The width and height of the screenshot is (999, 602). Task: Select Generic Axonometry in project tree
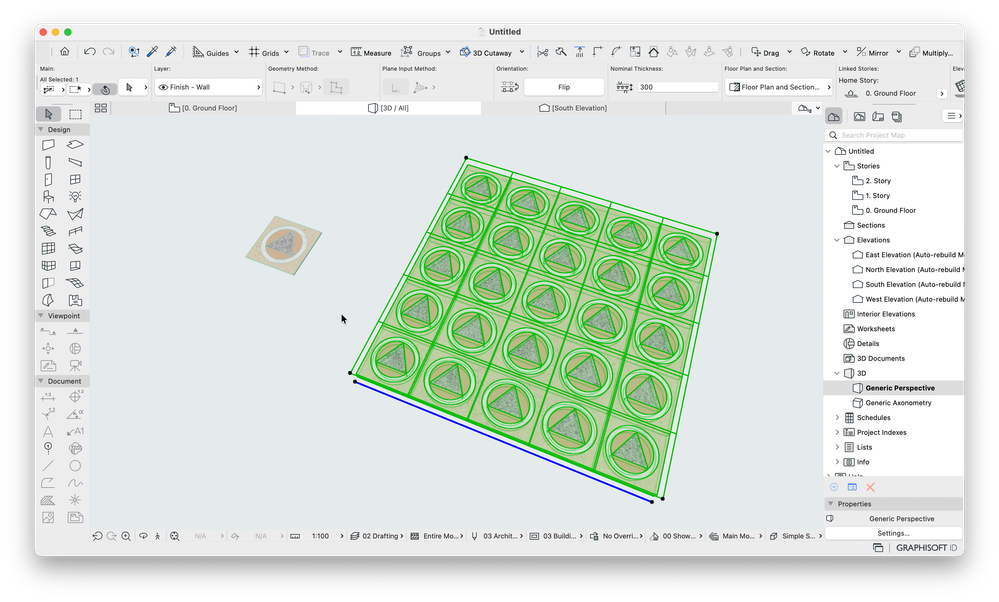(898, 403)
